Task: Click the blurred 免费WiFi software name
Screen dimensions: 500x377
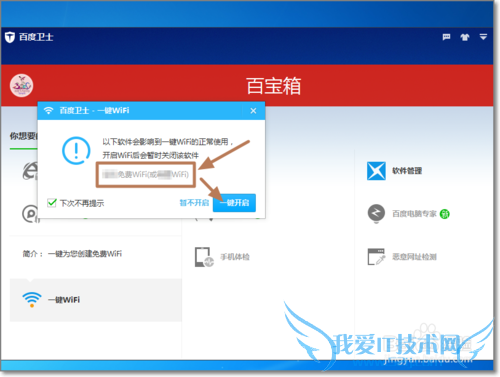Action: click(x=146, y=174)
